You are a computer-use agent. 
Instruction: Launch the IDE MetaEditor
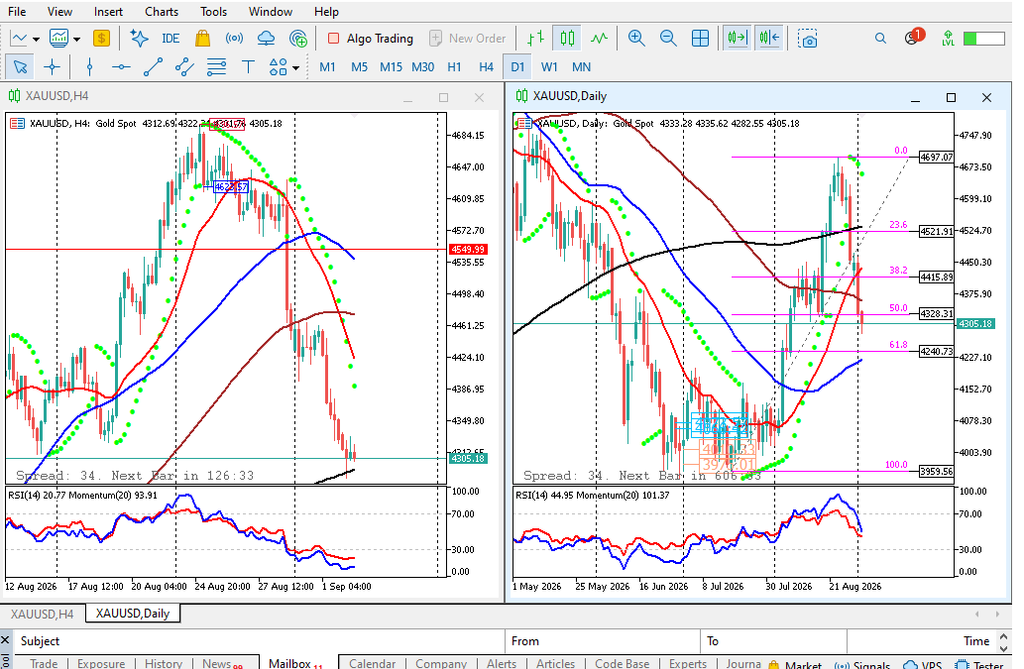click(170, 39)
